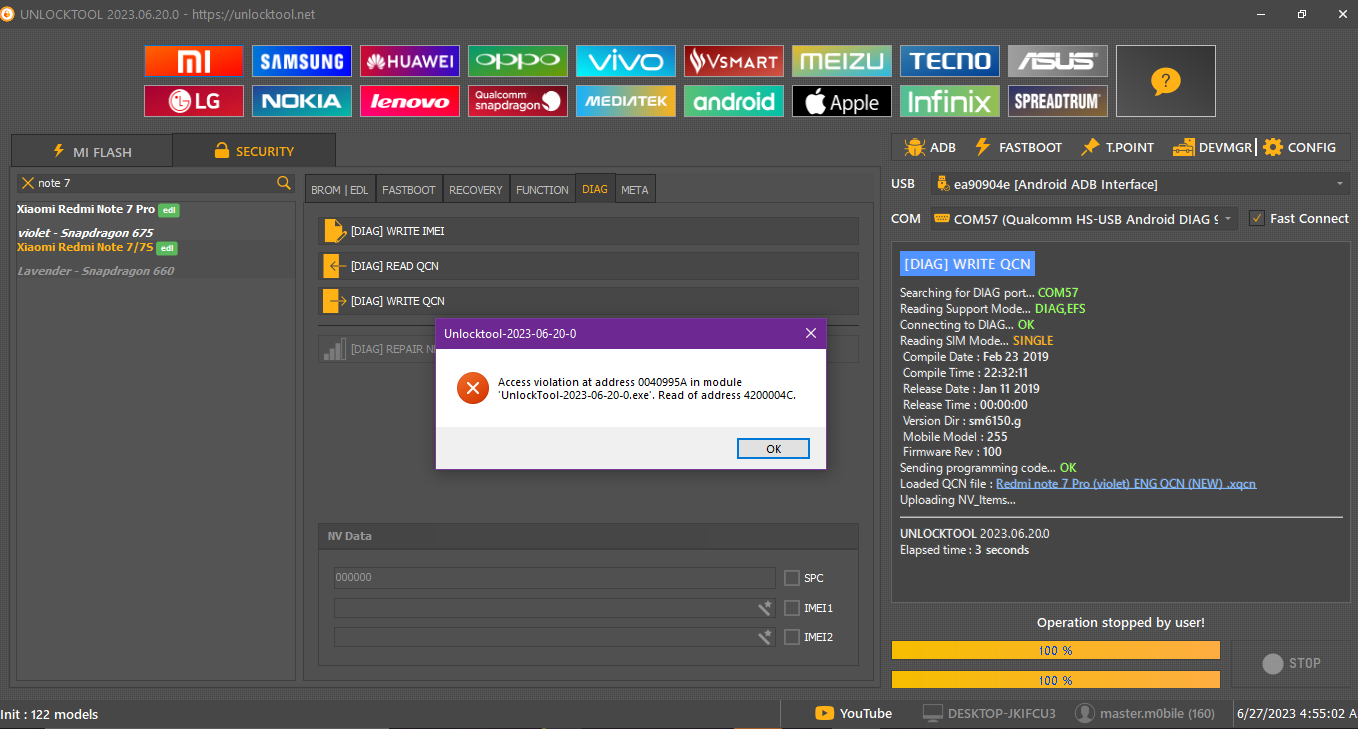Click OK in the error dialog
Image resolution: width=1358 pixels, height=729 pixels.
[773, 449]
